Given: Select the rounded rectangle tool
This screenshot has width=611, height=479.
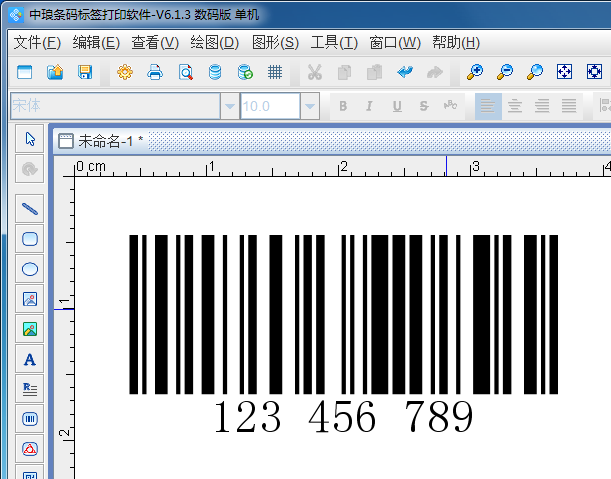Looking at the screenshot, I should 30,239.
